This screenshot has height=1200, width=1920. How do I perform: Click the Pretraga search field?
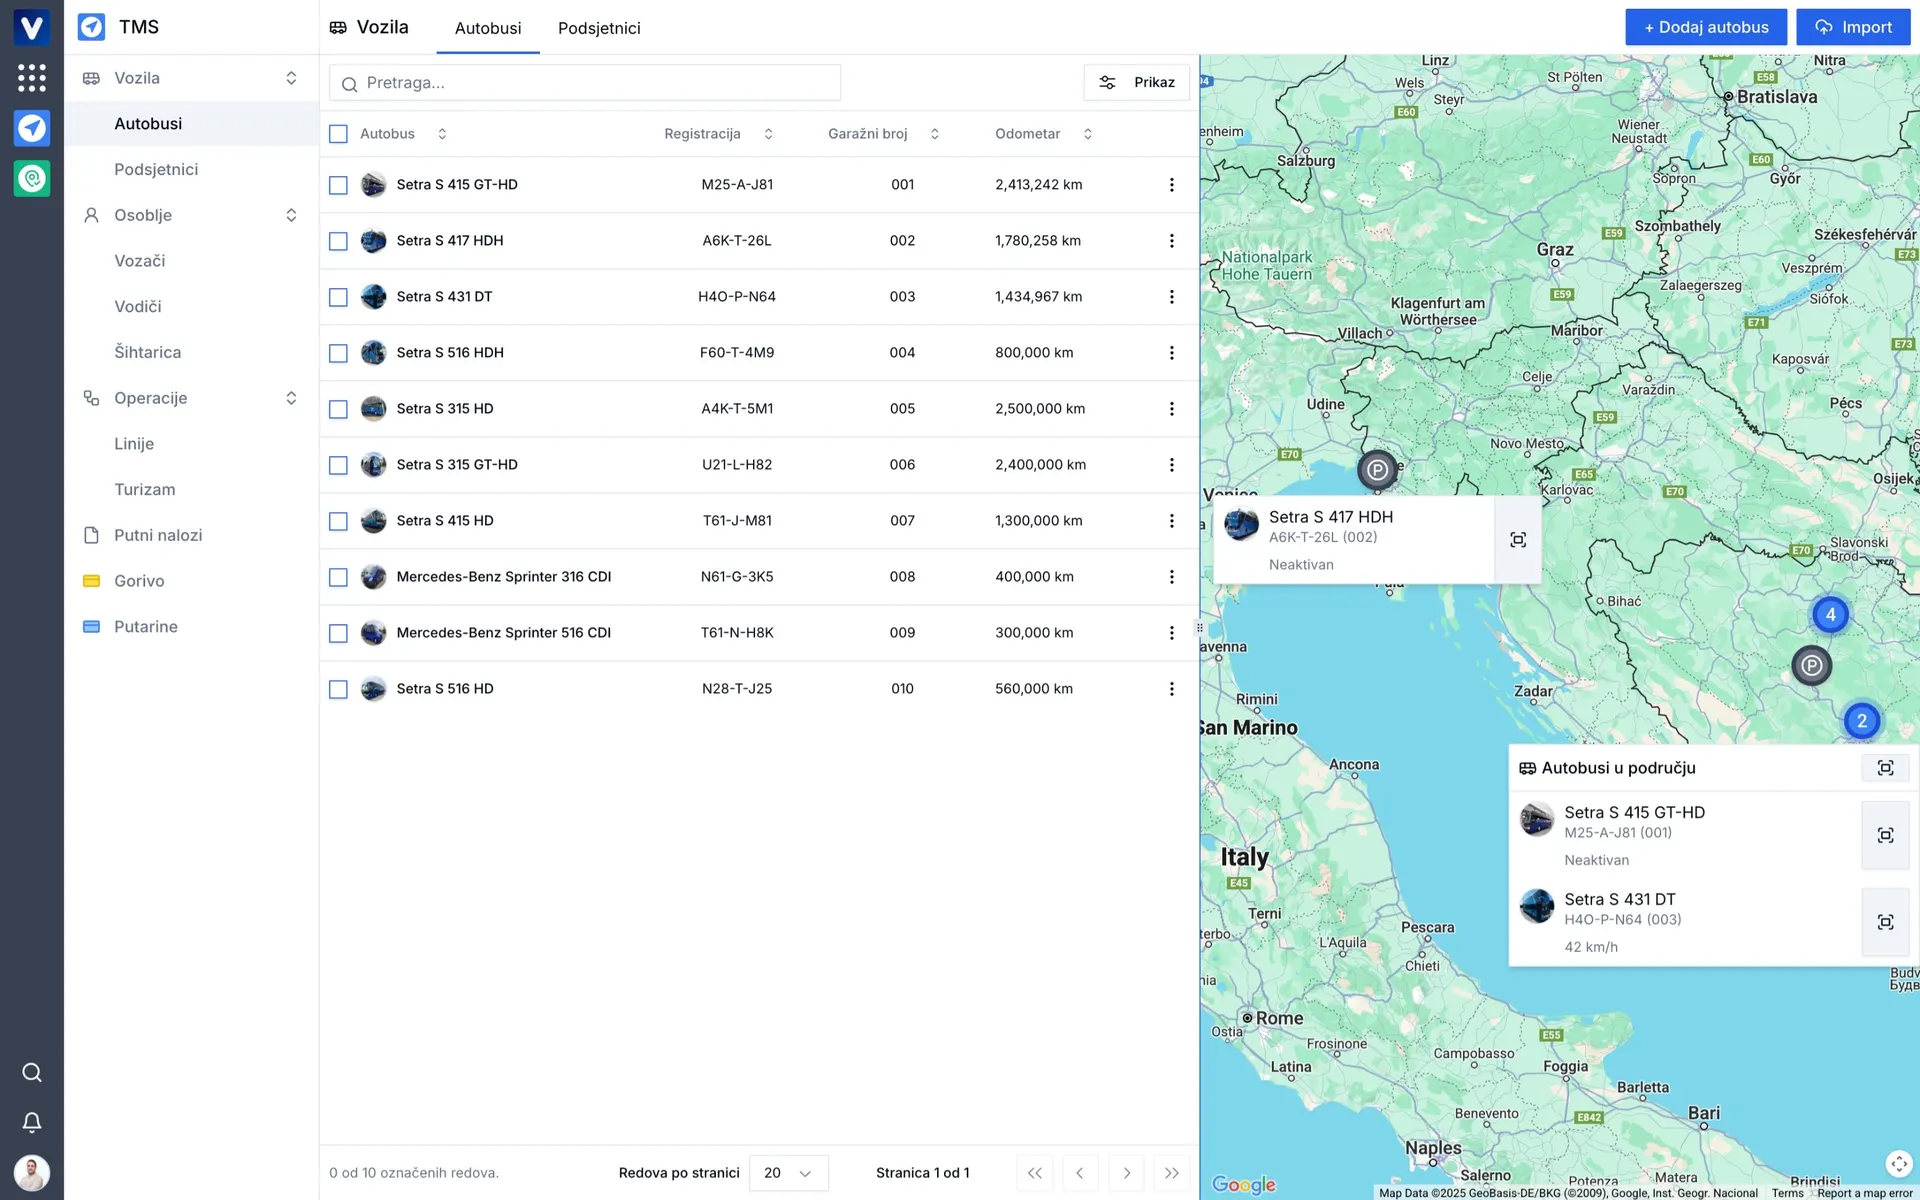pos(585,83)
